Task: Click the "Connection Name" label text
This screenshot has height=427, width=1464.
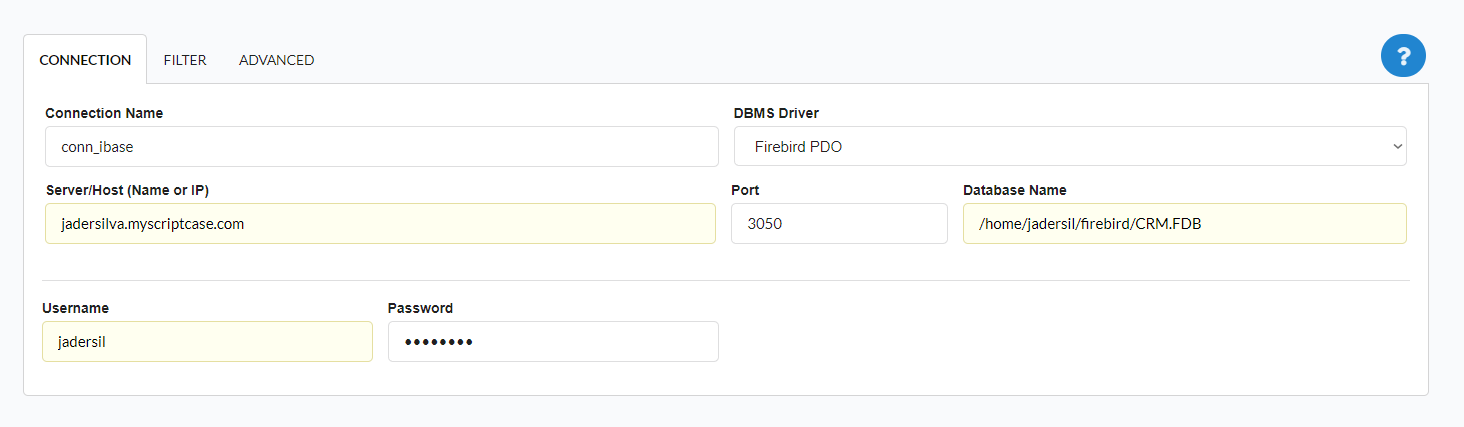Action: pyautogui.click(x=104, y=113)
